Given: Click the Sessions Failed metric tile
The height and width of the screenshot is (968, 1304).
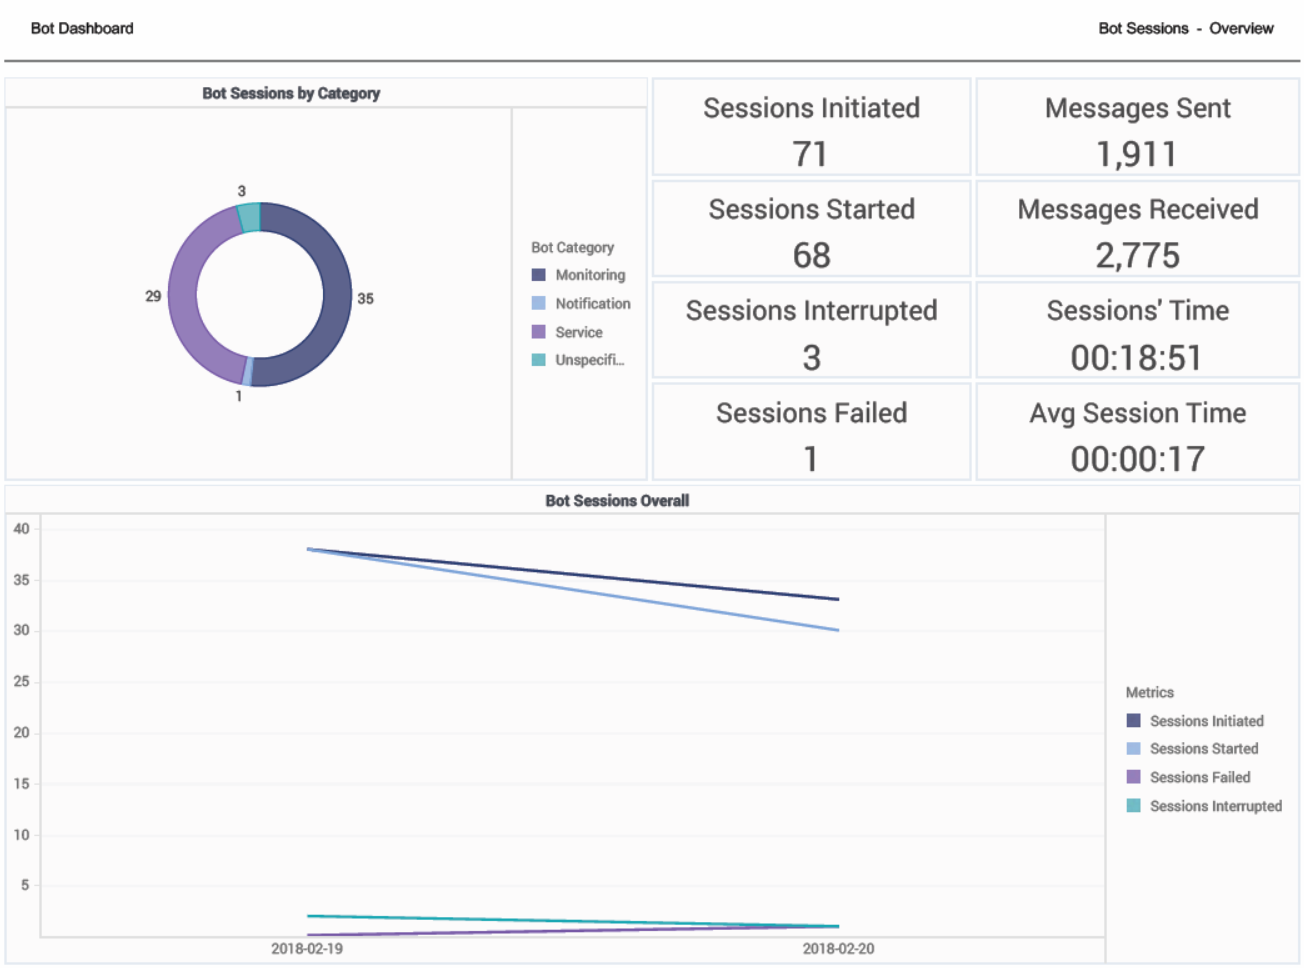Looking at the screenshot, I should click(x=811, y=432).
